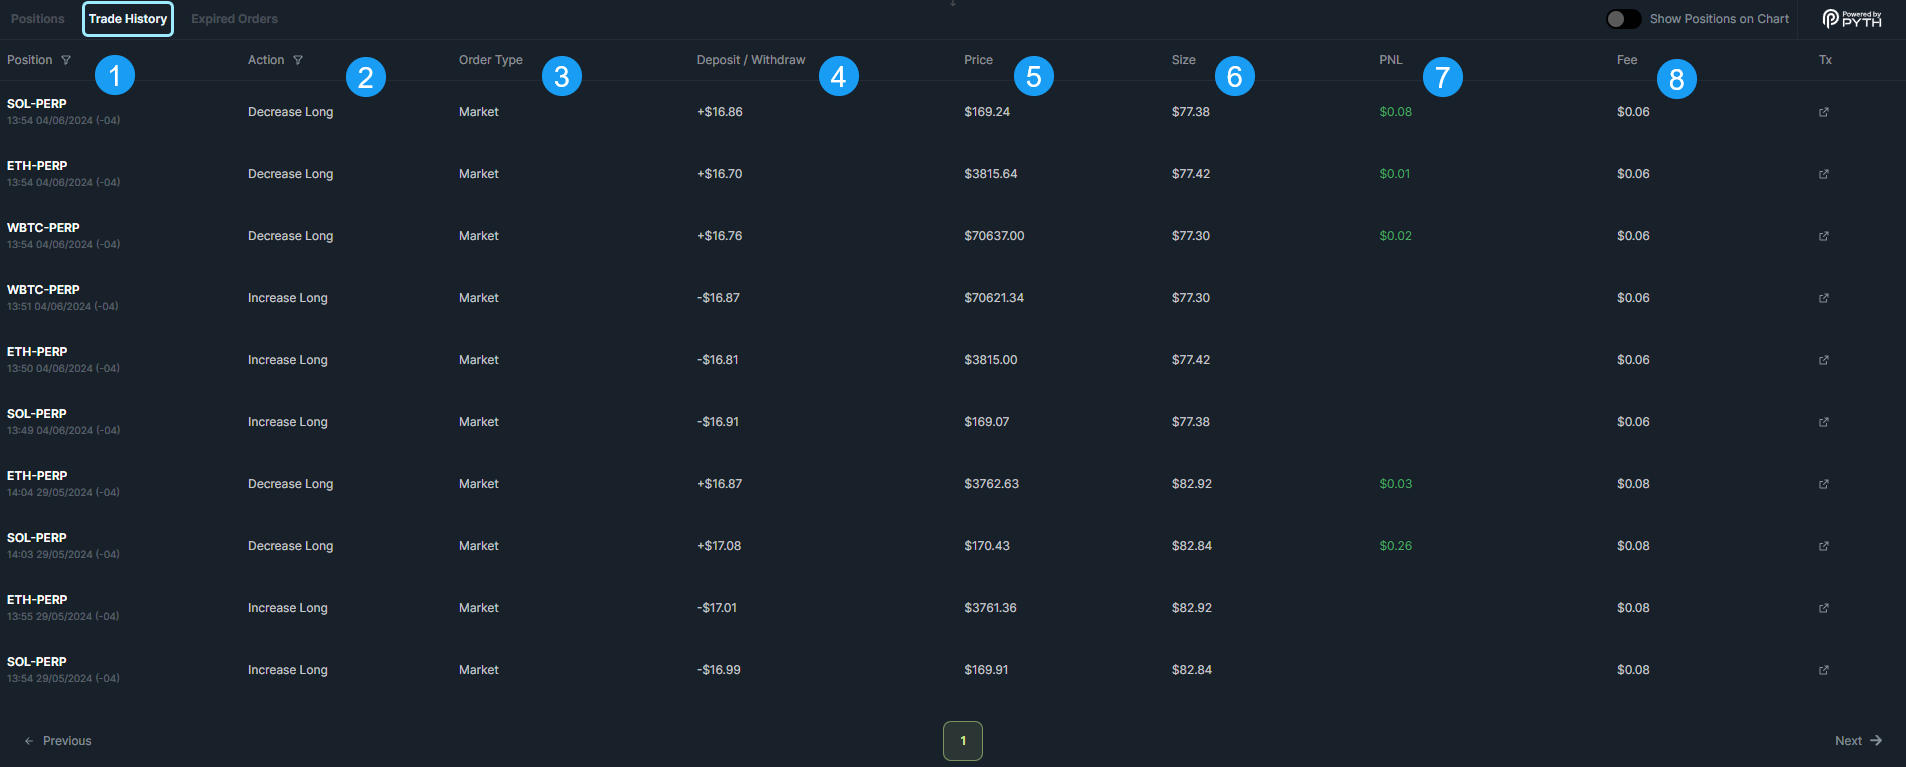
Task: Switch to the Expired Orders tab
Action: tap(234, 19)
